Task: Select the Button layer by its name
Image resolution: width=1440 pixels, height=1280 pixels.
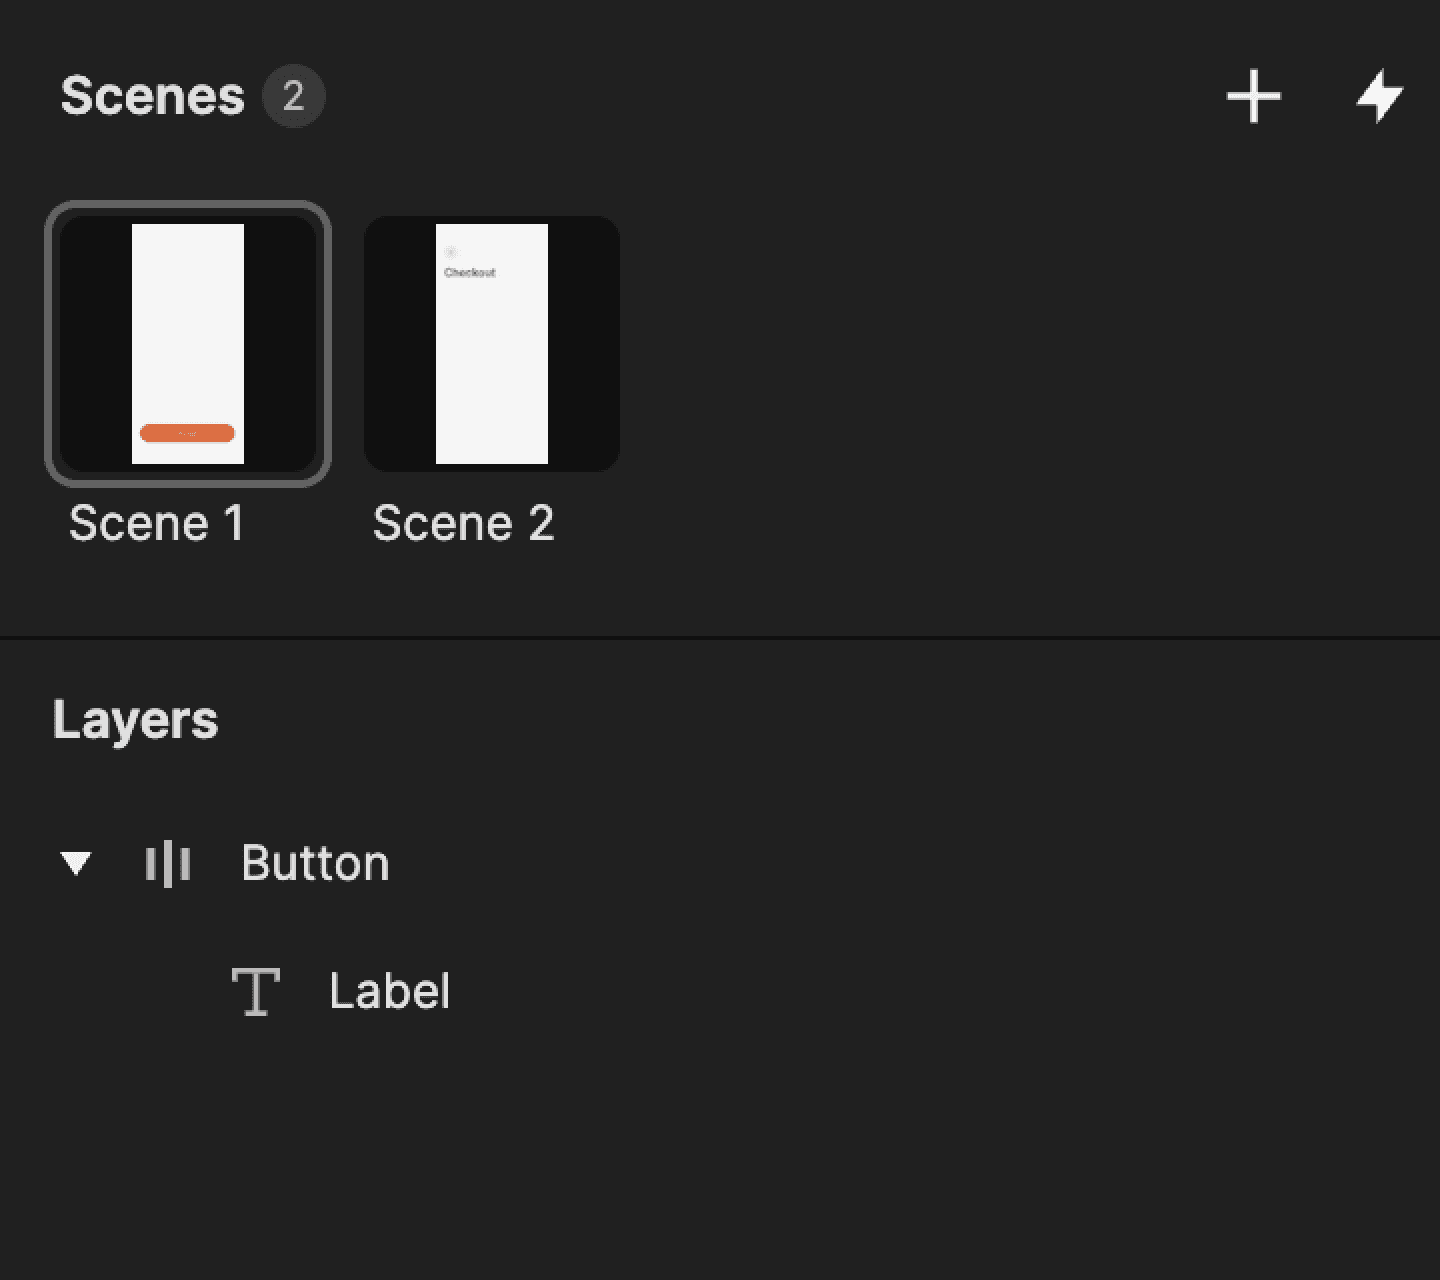Action: point(314,863)
